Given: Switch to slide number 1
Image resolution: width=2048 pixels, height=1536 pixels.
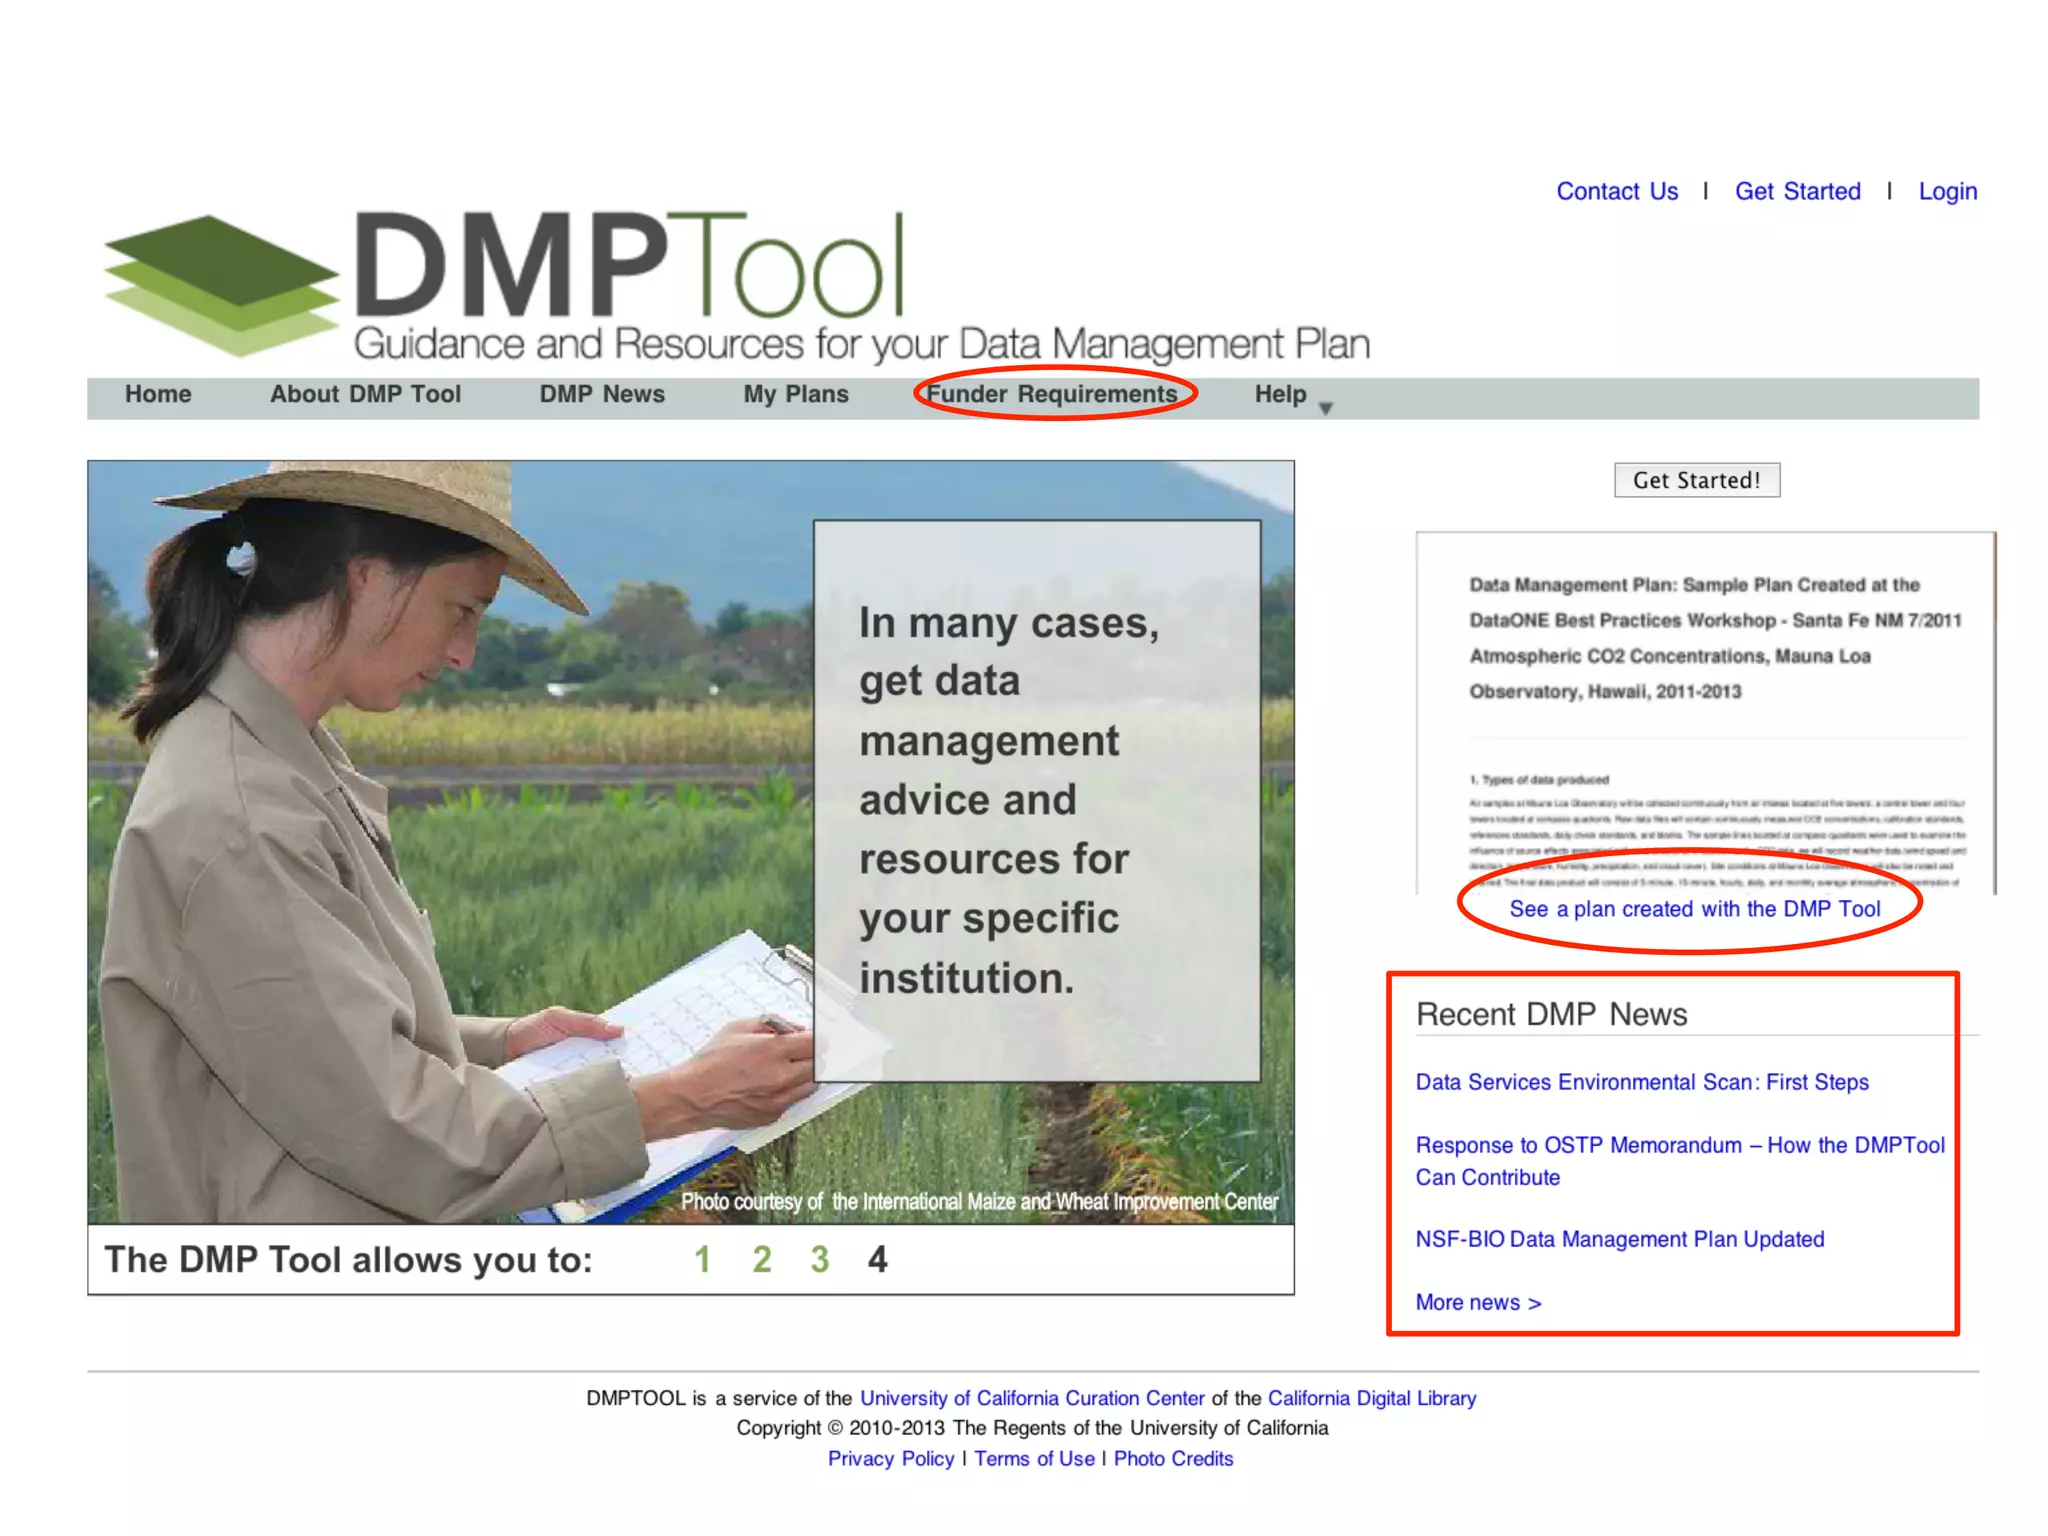Looking at the screenshot, I should click(x=703, y=1260).
